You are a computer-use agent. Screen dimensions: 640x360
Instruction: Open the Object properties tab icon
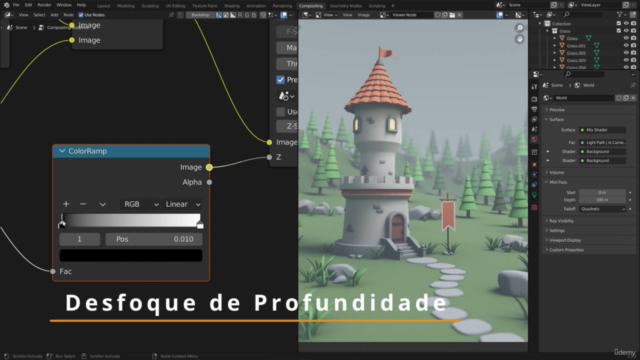534,164
